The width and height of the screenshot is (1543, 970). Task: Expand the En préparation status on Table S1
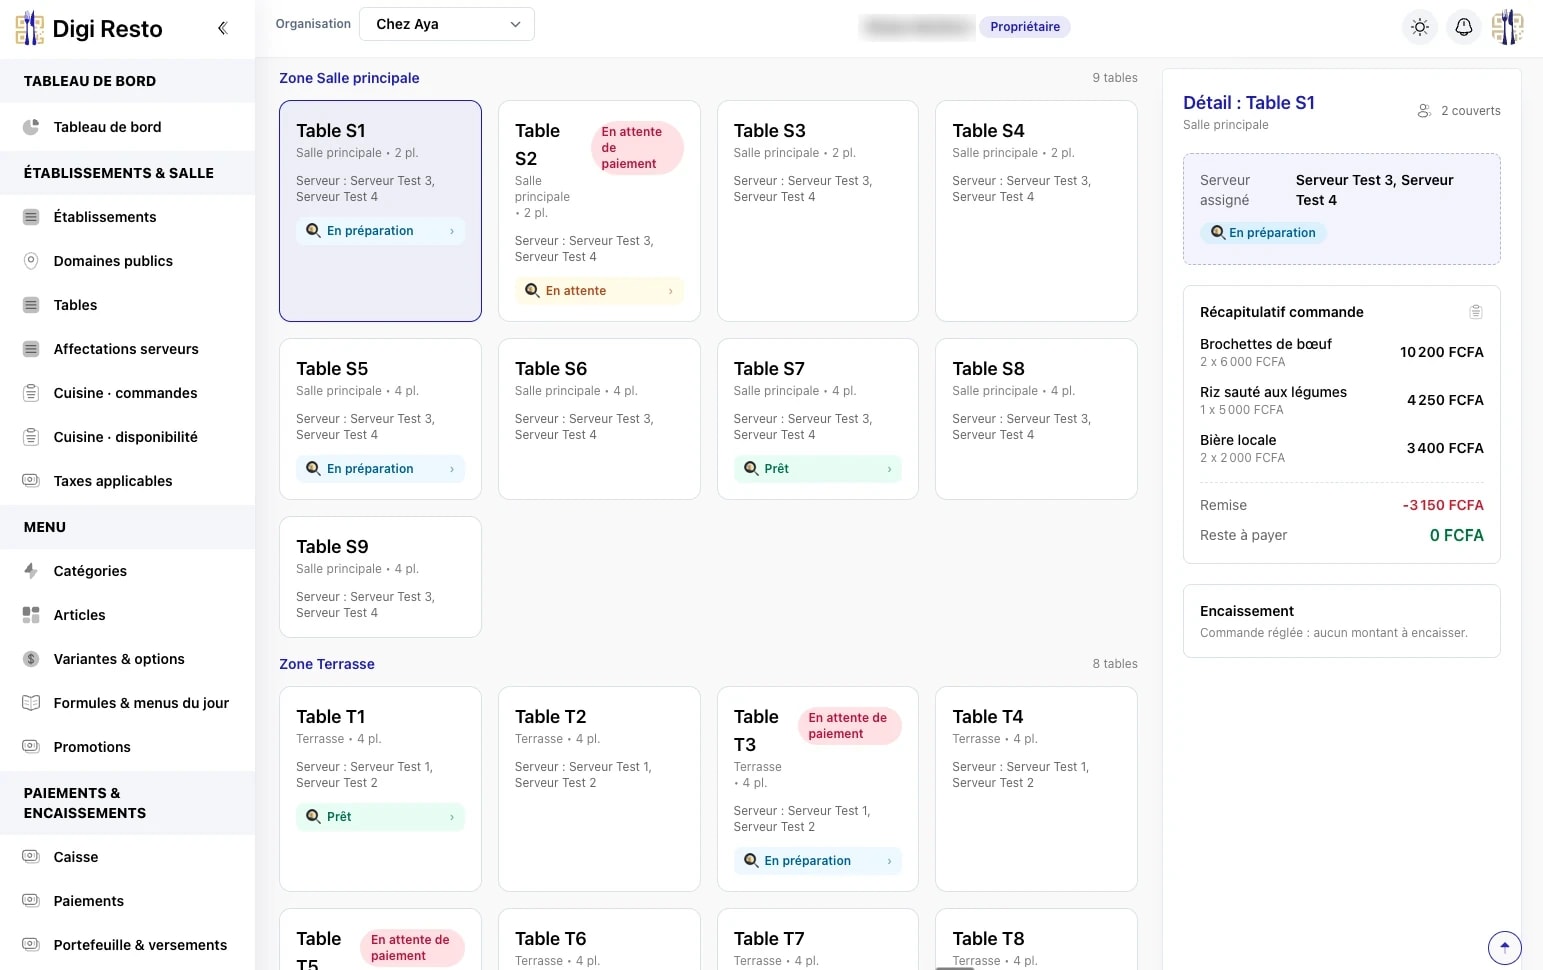point(380,231)
